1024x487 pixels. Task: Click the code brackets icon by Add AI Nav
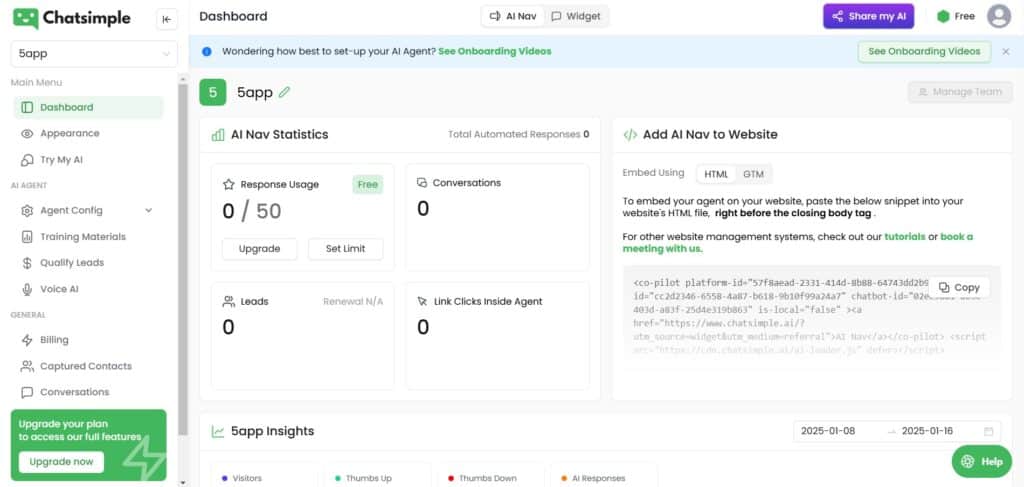pos(630,135)
